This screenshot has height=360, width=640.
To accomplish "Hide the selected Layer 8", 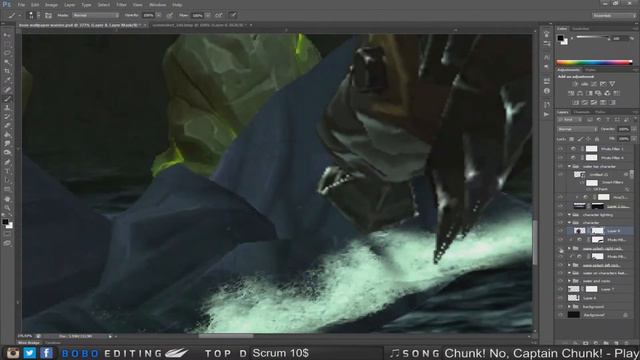I will coord(560,231).
